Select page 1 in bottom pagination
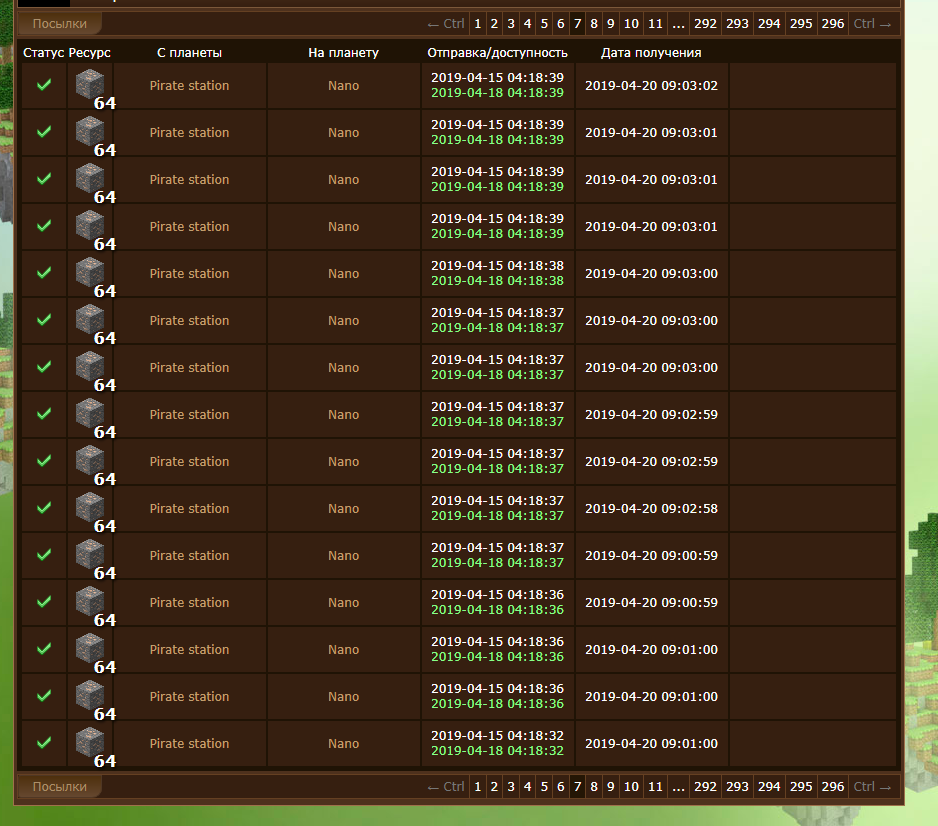Viewport: 938px width, 826px height. pyautogui.click(x=478, y=787)
